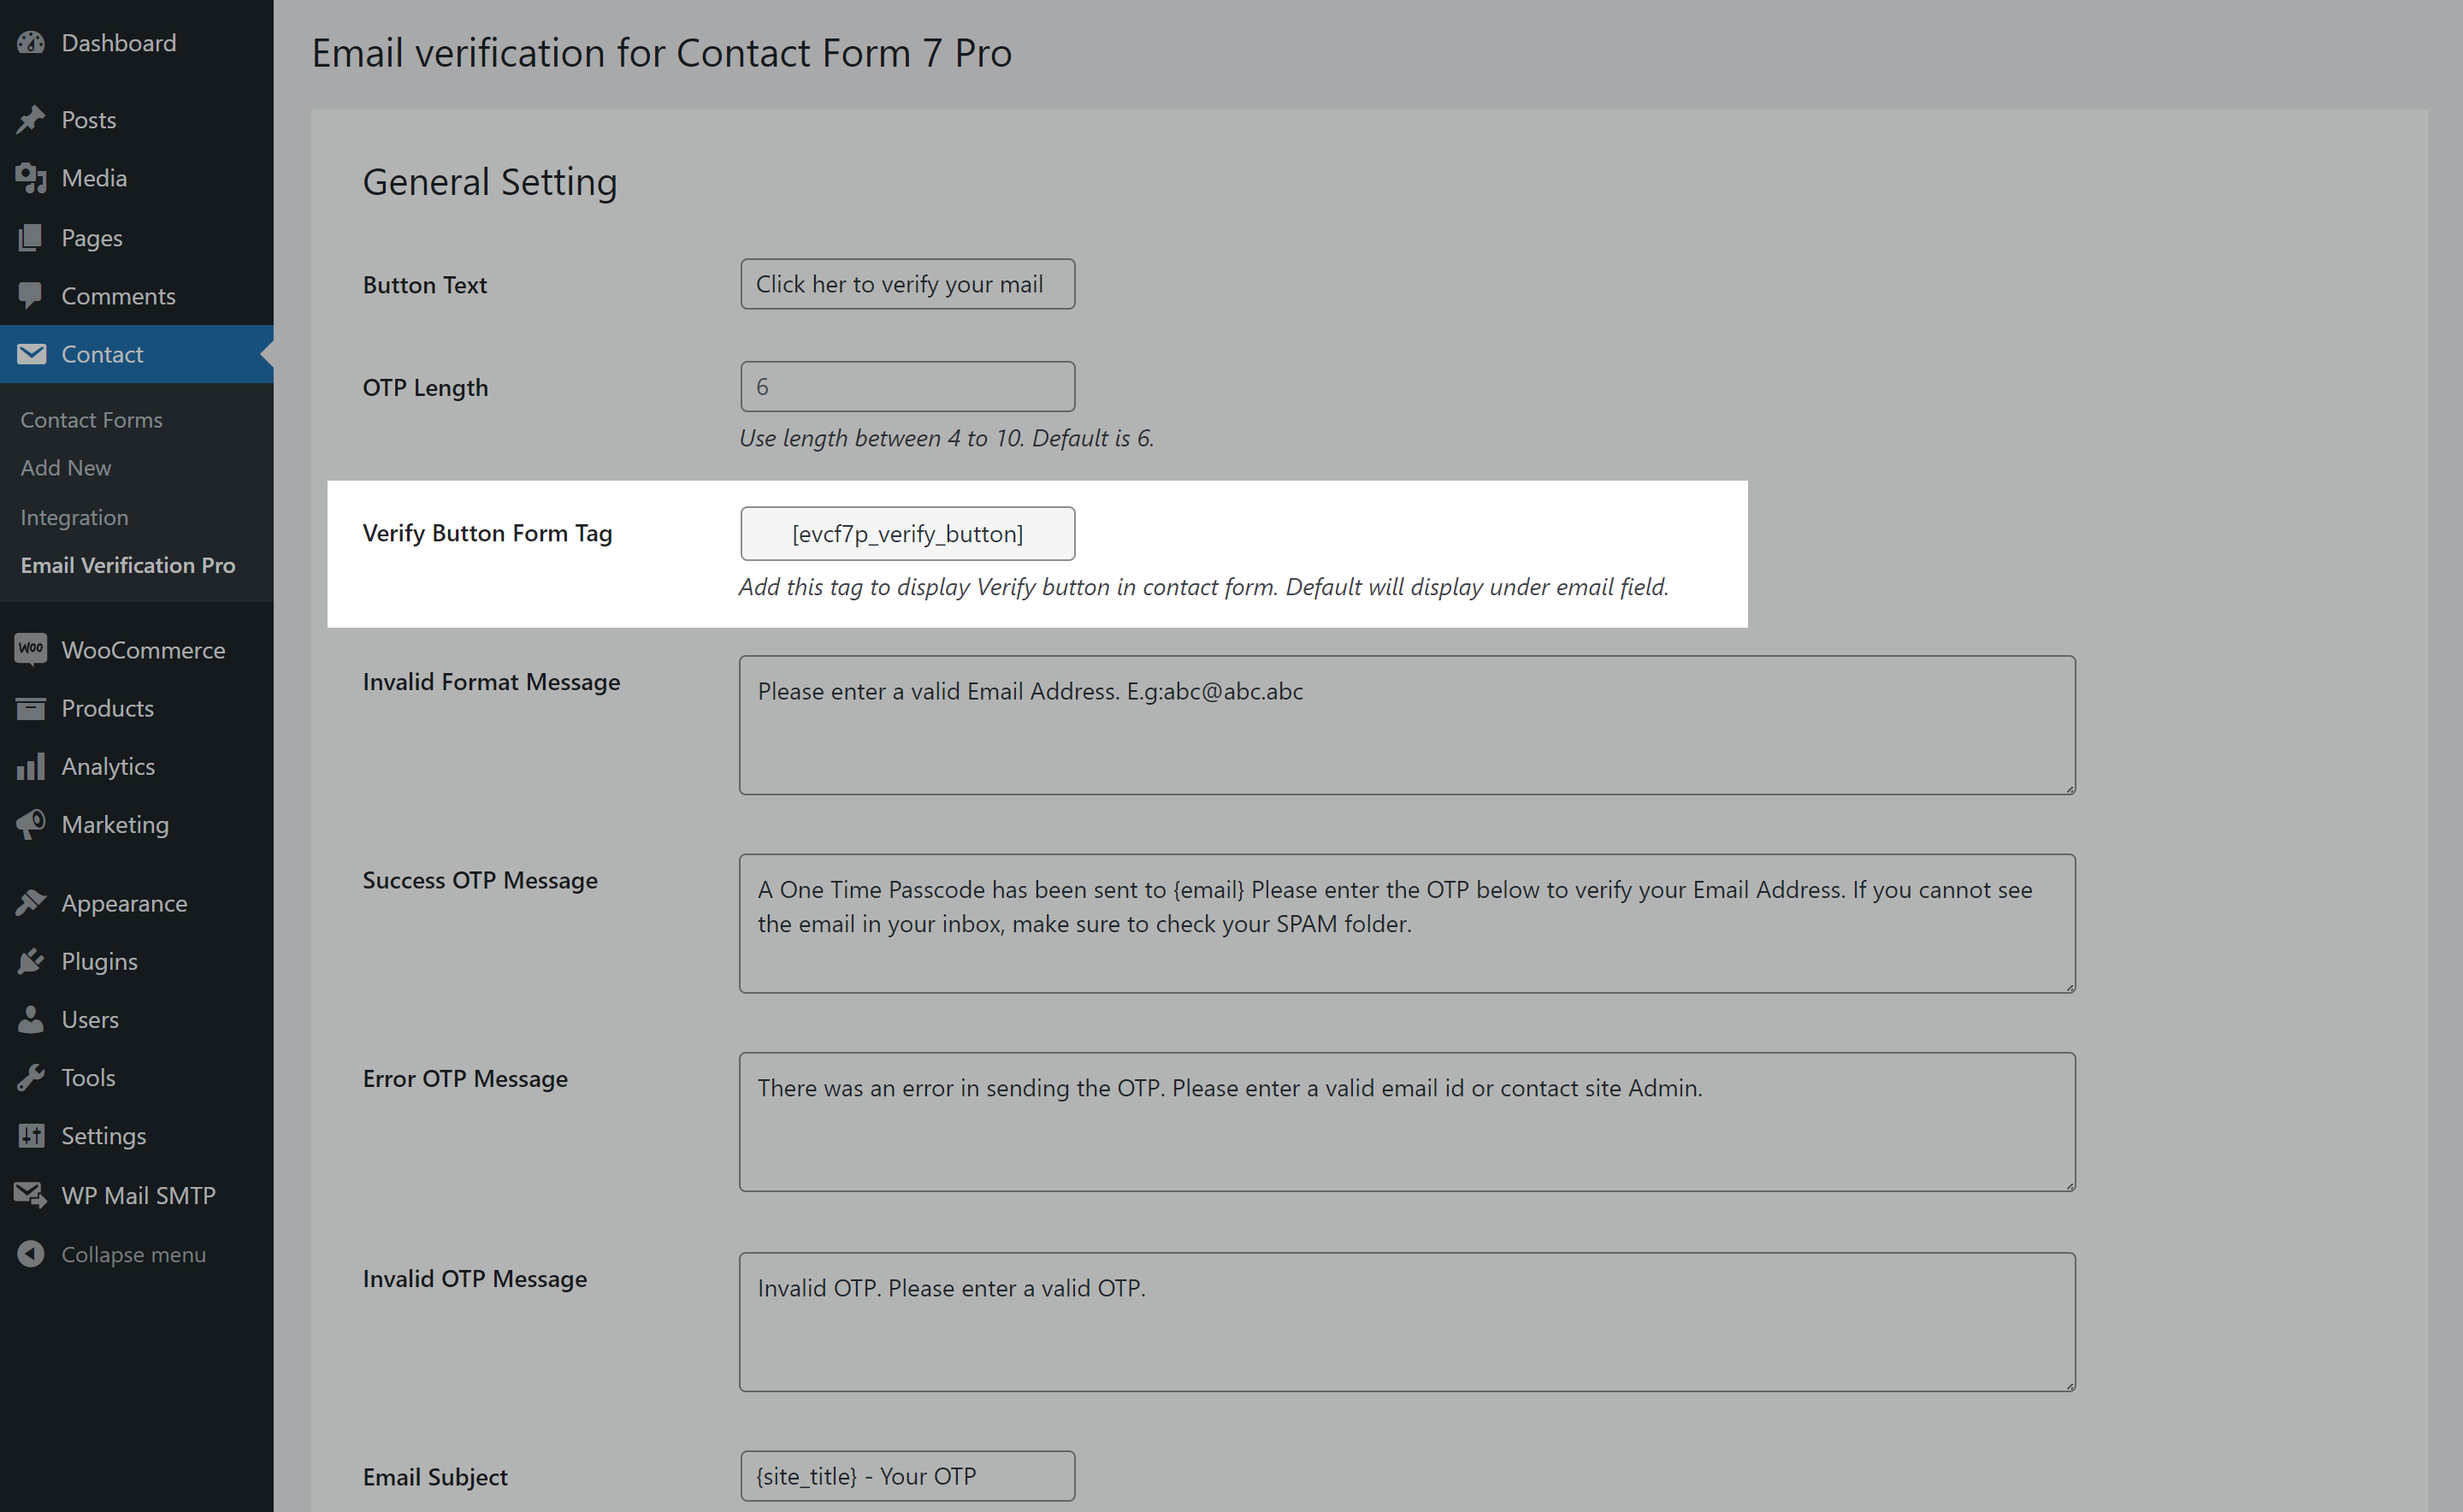Click Error OTP Message textarea resize handle
This screenshot has width=2463, height=1512.
[2069, 1185]
